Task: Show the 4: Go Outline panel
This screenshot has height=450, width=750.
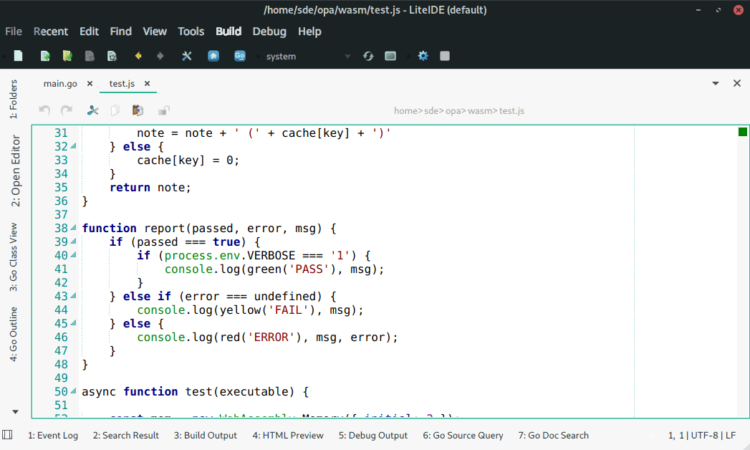Action: click(x=13, y=334)
